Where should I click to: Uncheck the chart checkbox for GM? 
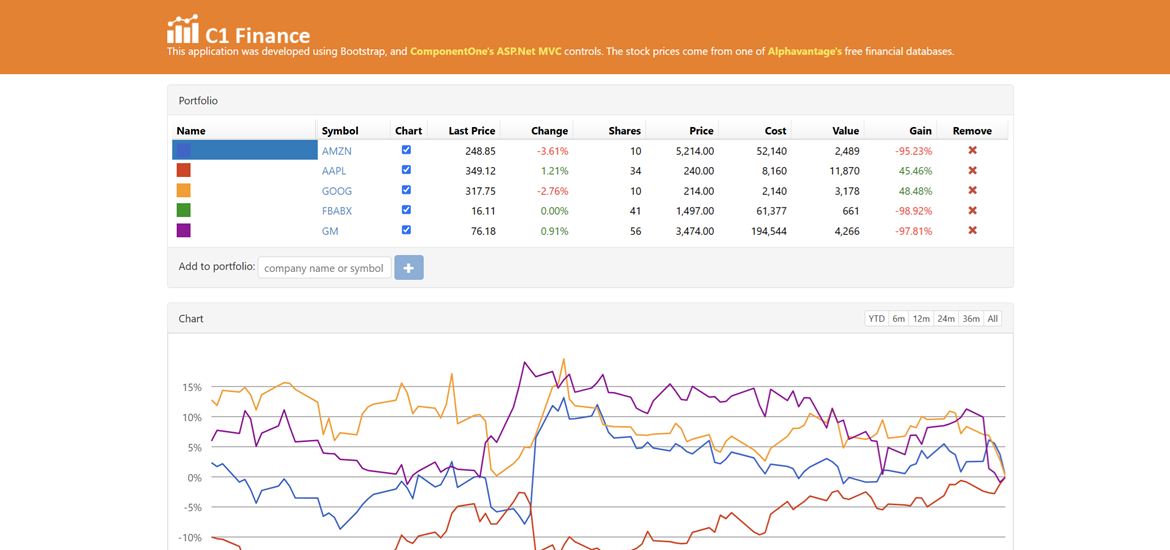point(407,231)
